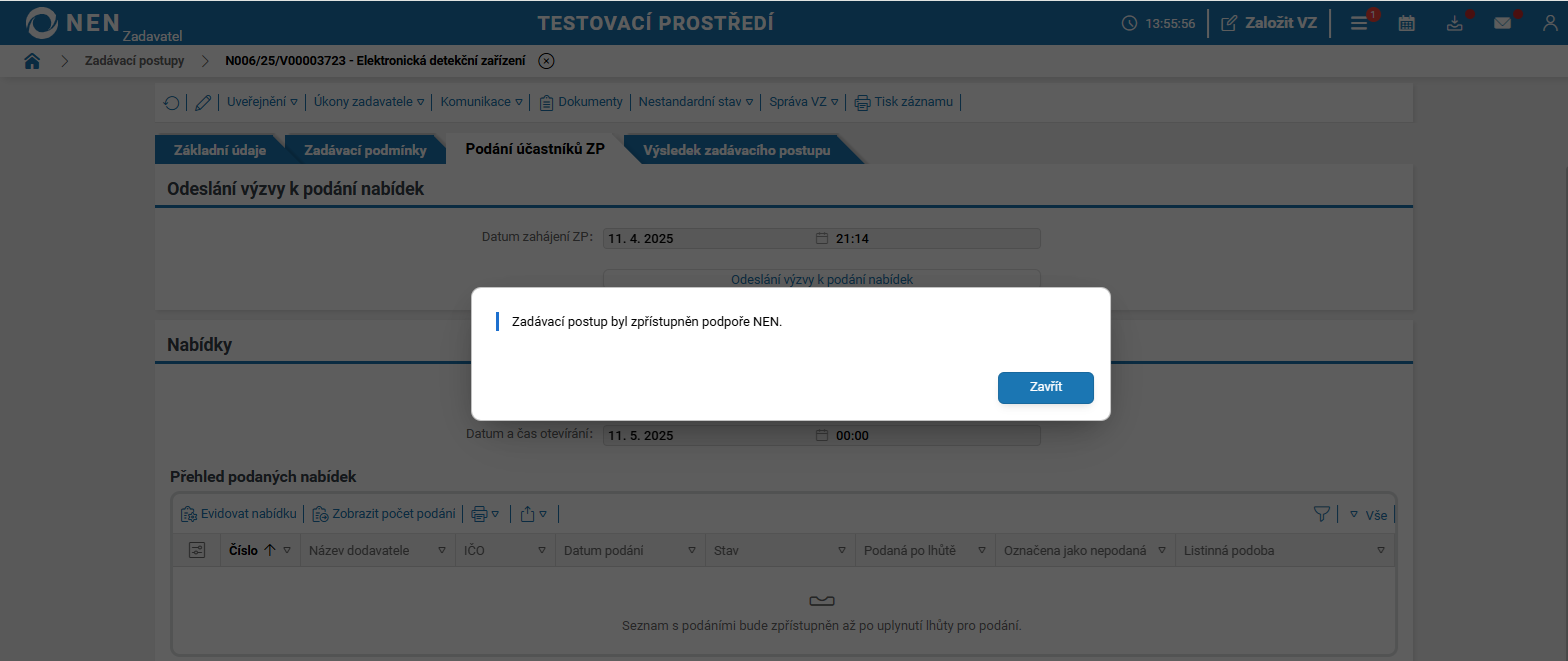Click the home icon in the breadcrumb

32,60
